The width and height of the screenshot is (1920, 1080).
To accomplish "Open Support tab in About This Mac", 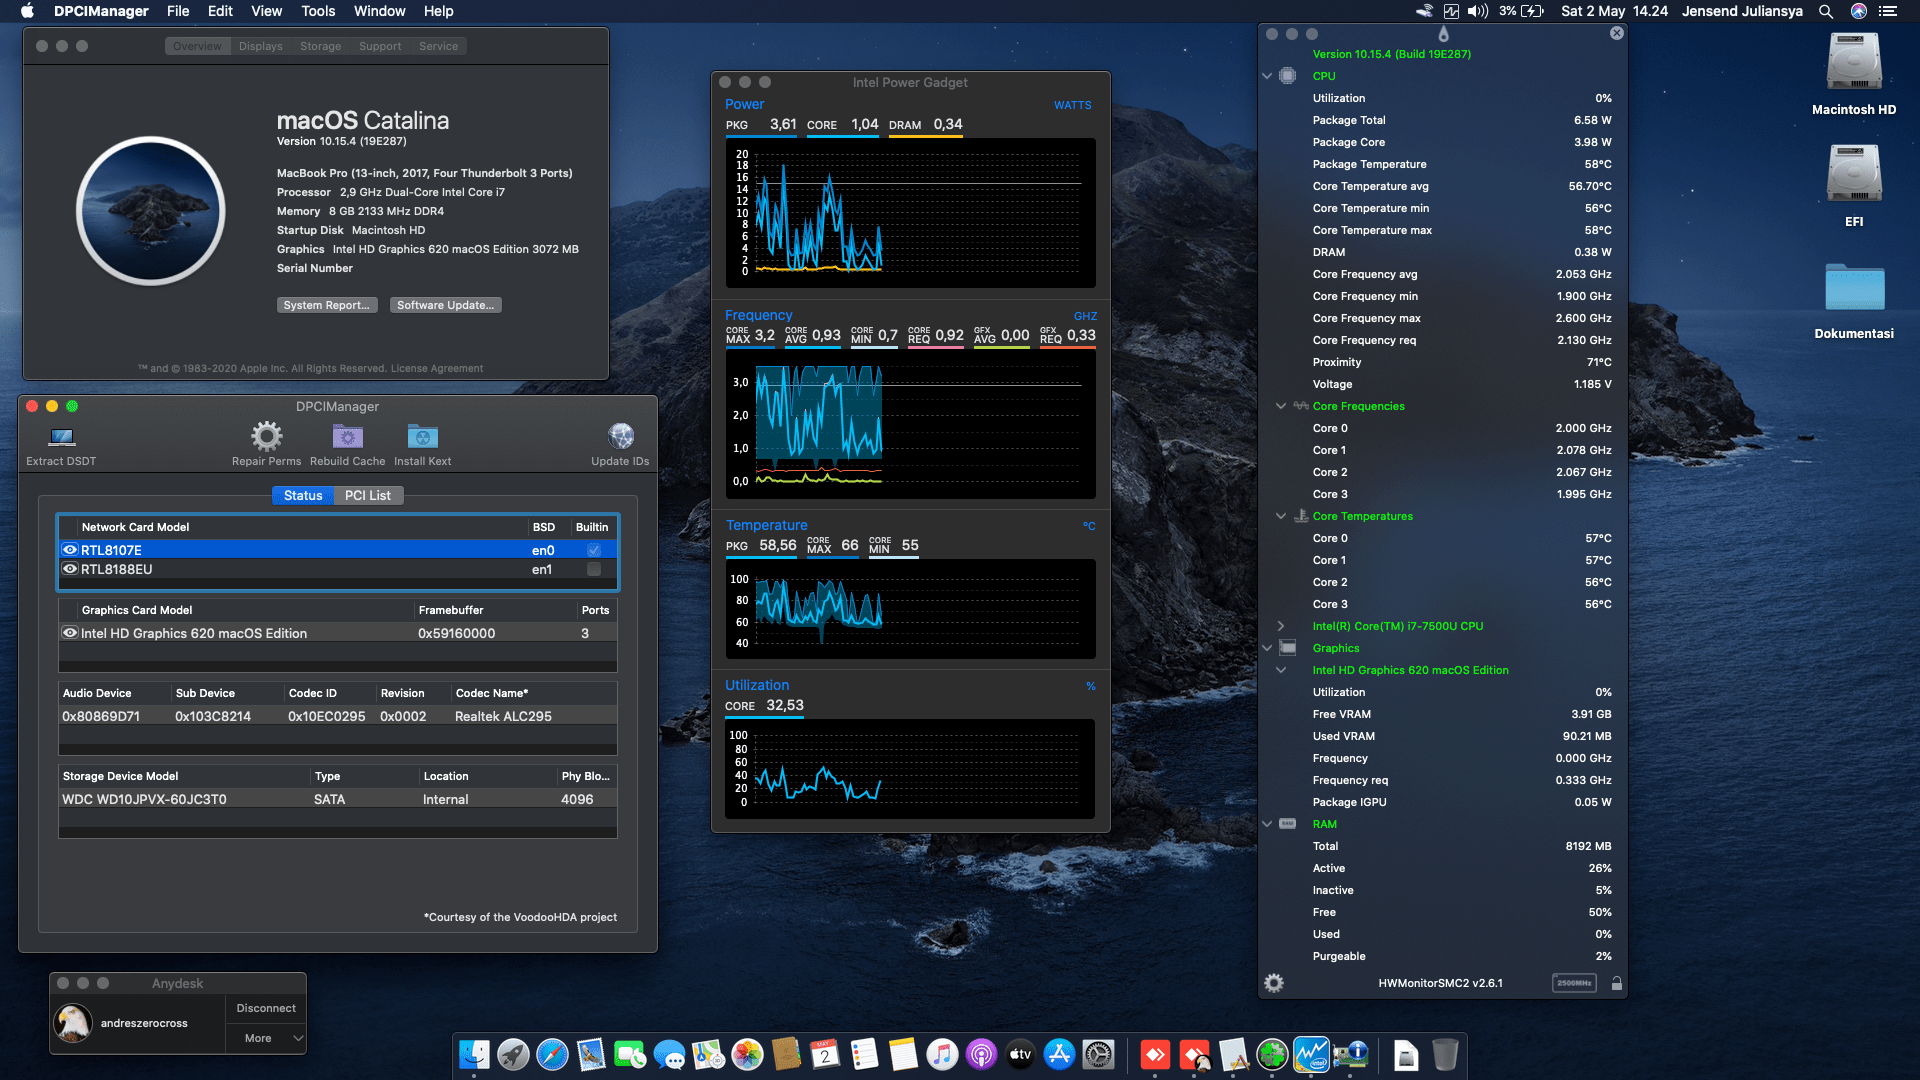I will tap(380, 46).
